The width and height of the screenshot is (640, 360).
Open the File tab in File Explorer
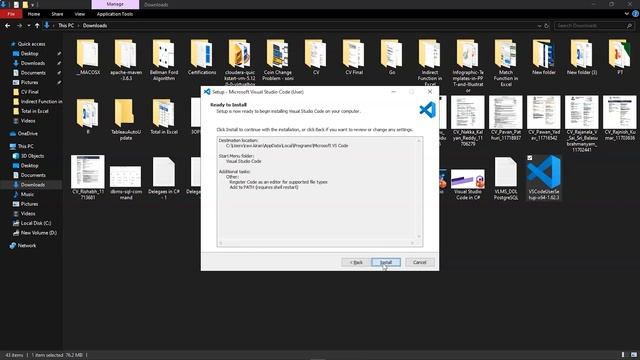coord(11,14)
